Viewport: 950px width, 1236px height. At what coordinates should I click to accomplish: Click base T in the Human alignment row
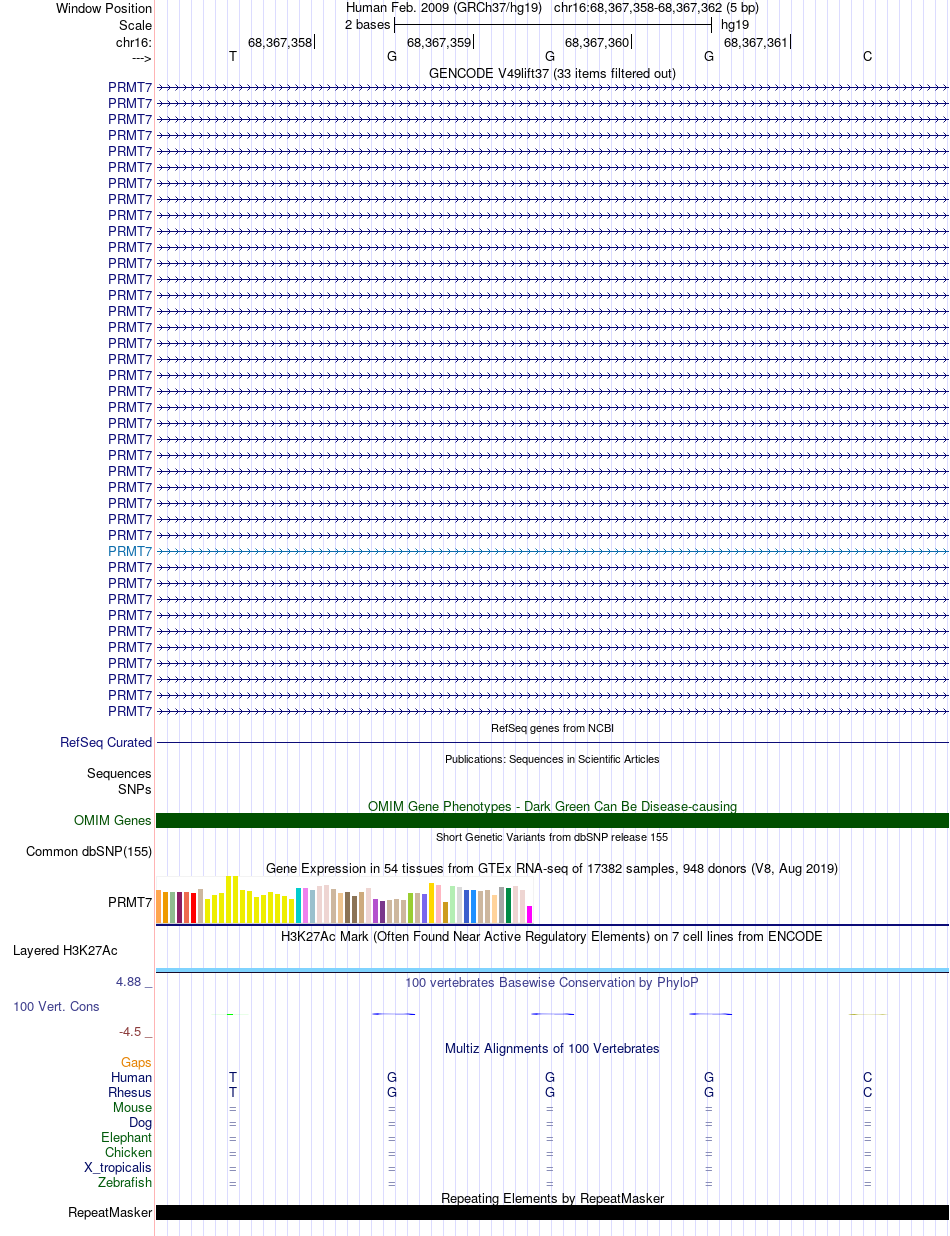[233, 1078]
